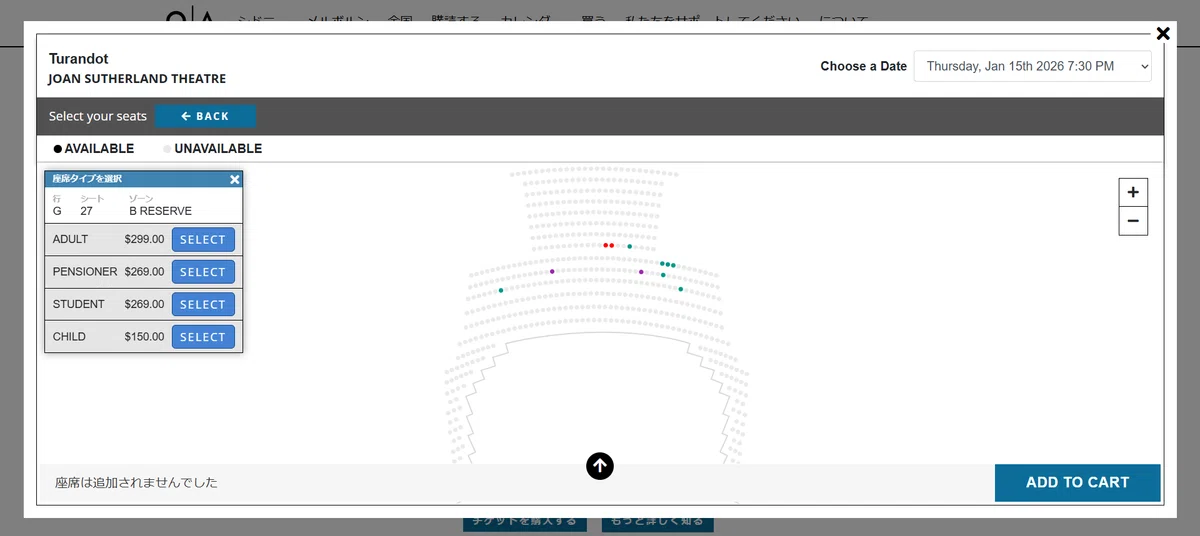This screenshot has width=1200, height=536.
Task: Add selected seats to cart
Action: tap(1077, 482)
